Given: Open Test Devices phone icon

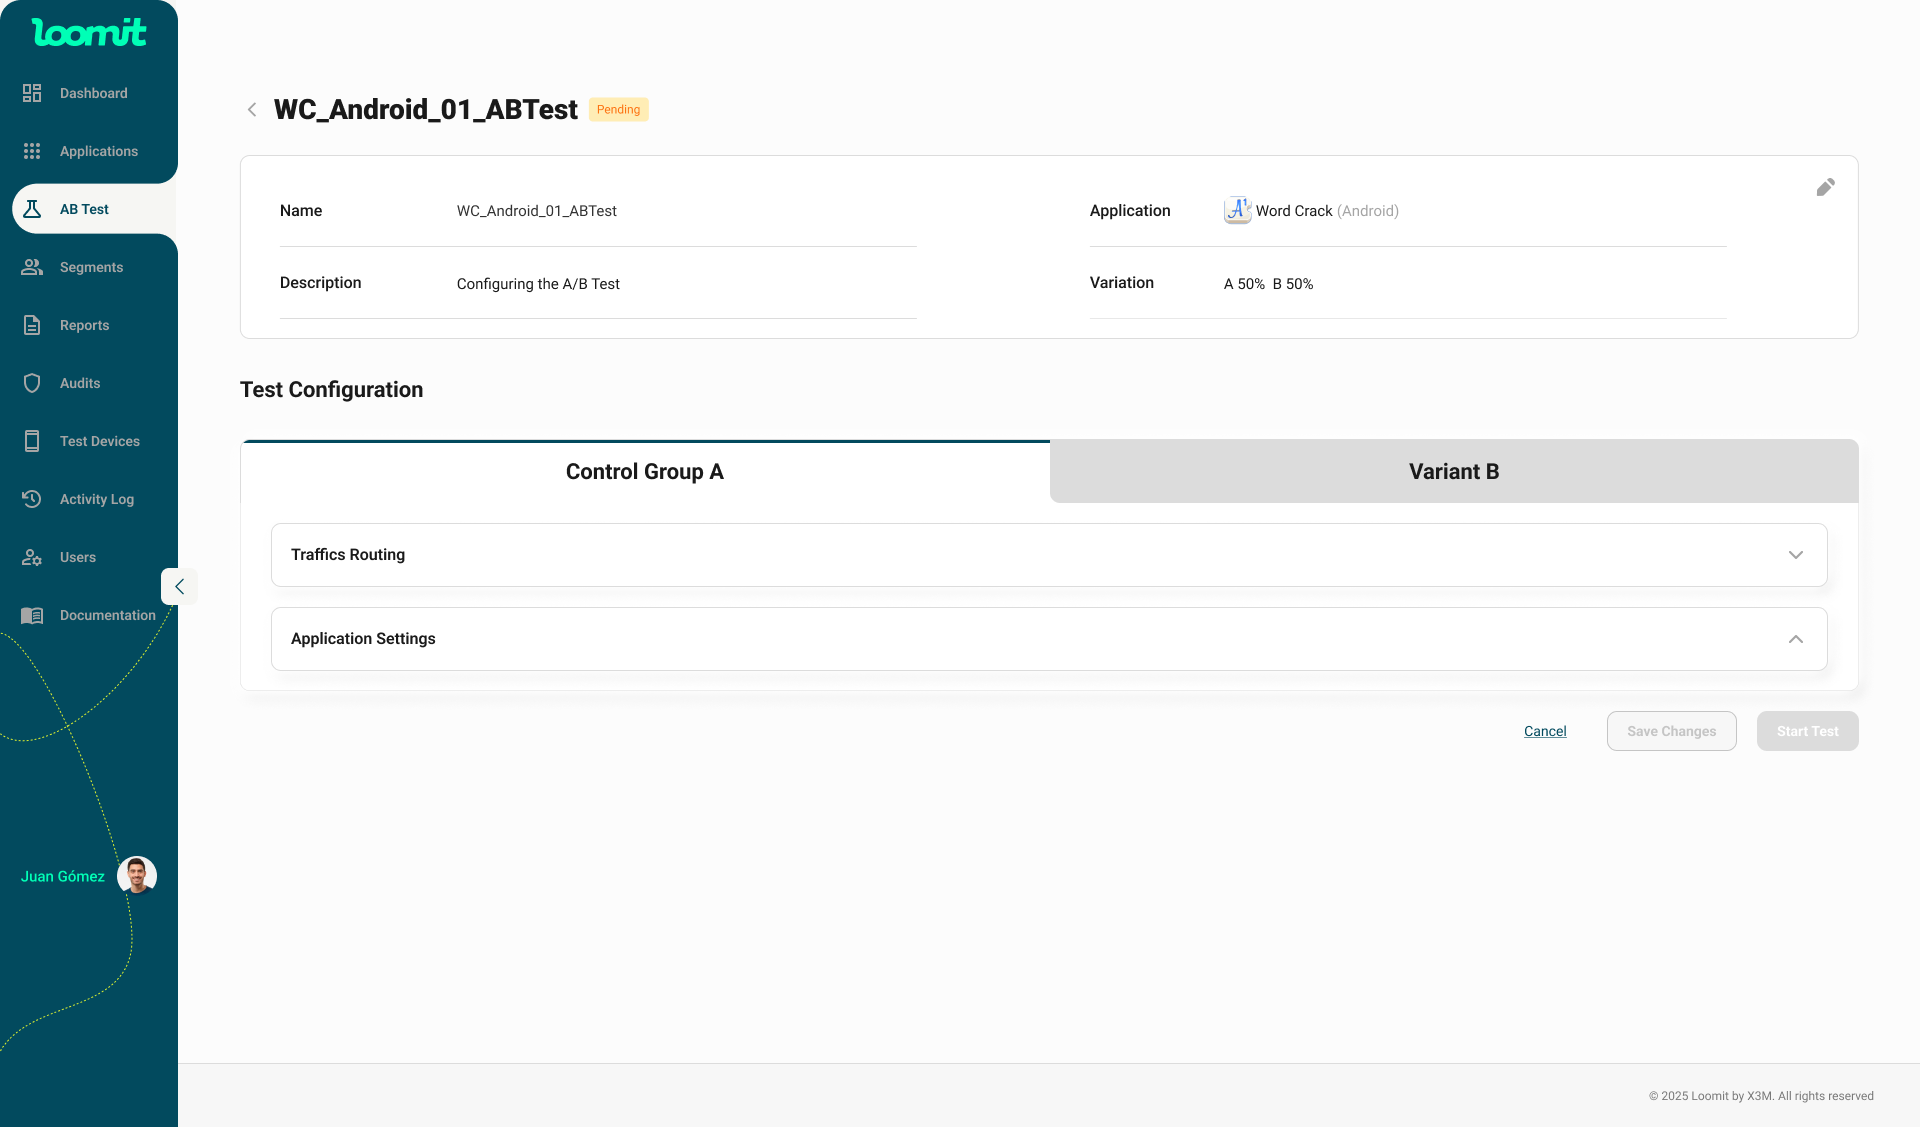Looking at the screenshot, I should coord(32,441).
